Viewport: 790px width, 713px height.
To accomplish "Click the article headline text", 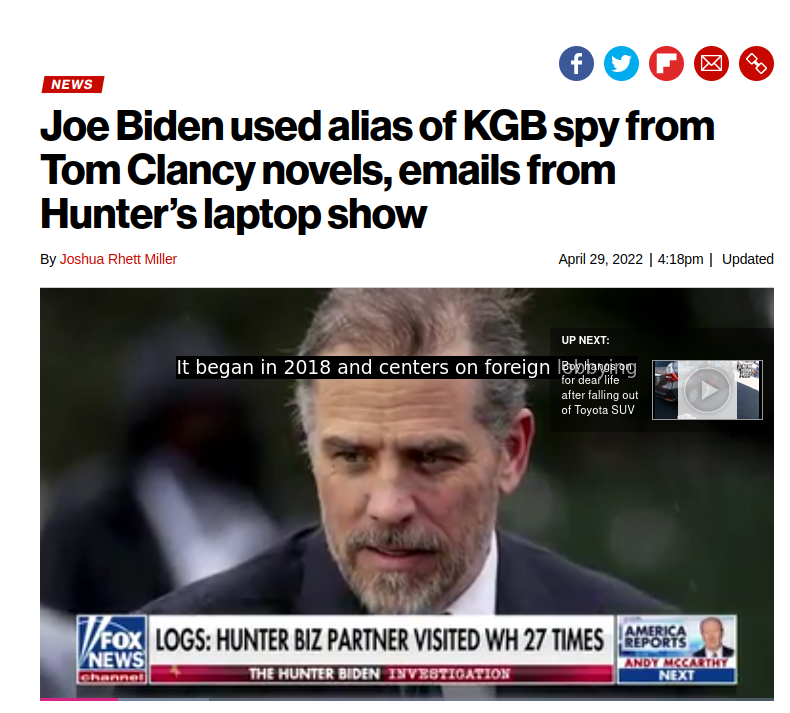I will 377,170.
